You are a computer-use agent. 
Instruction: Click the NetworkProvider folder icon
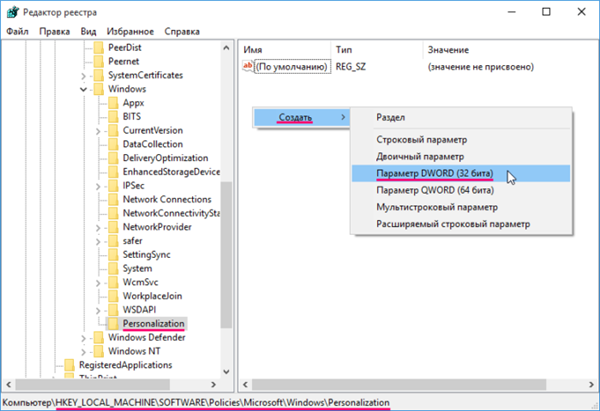(113, 227)
